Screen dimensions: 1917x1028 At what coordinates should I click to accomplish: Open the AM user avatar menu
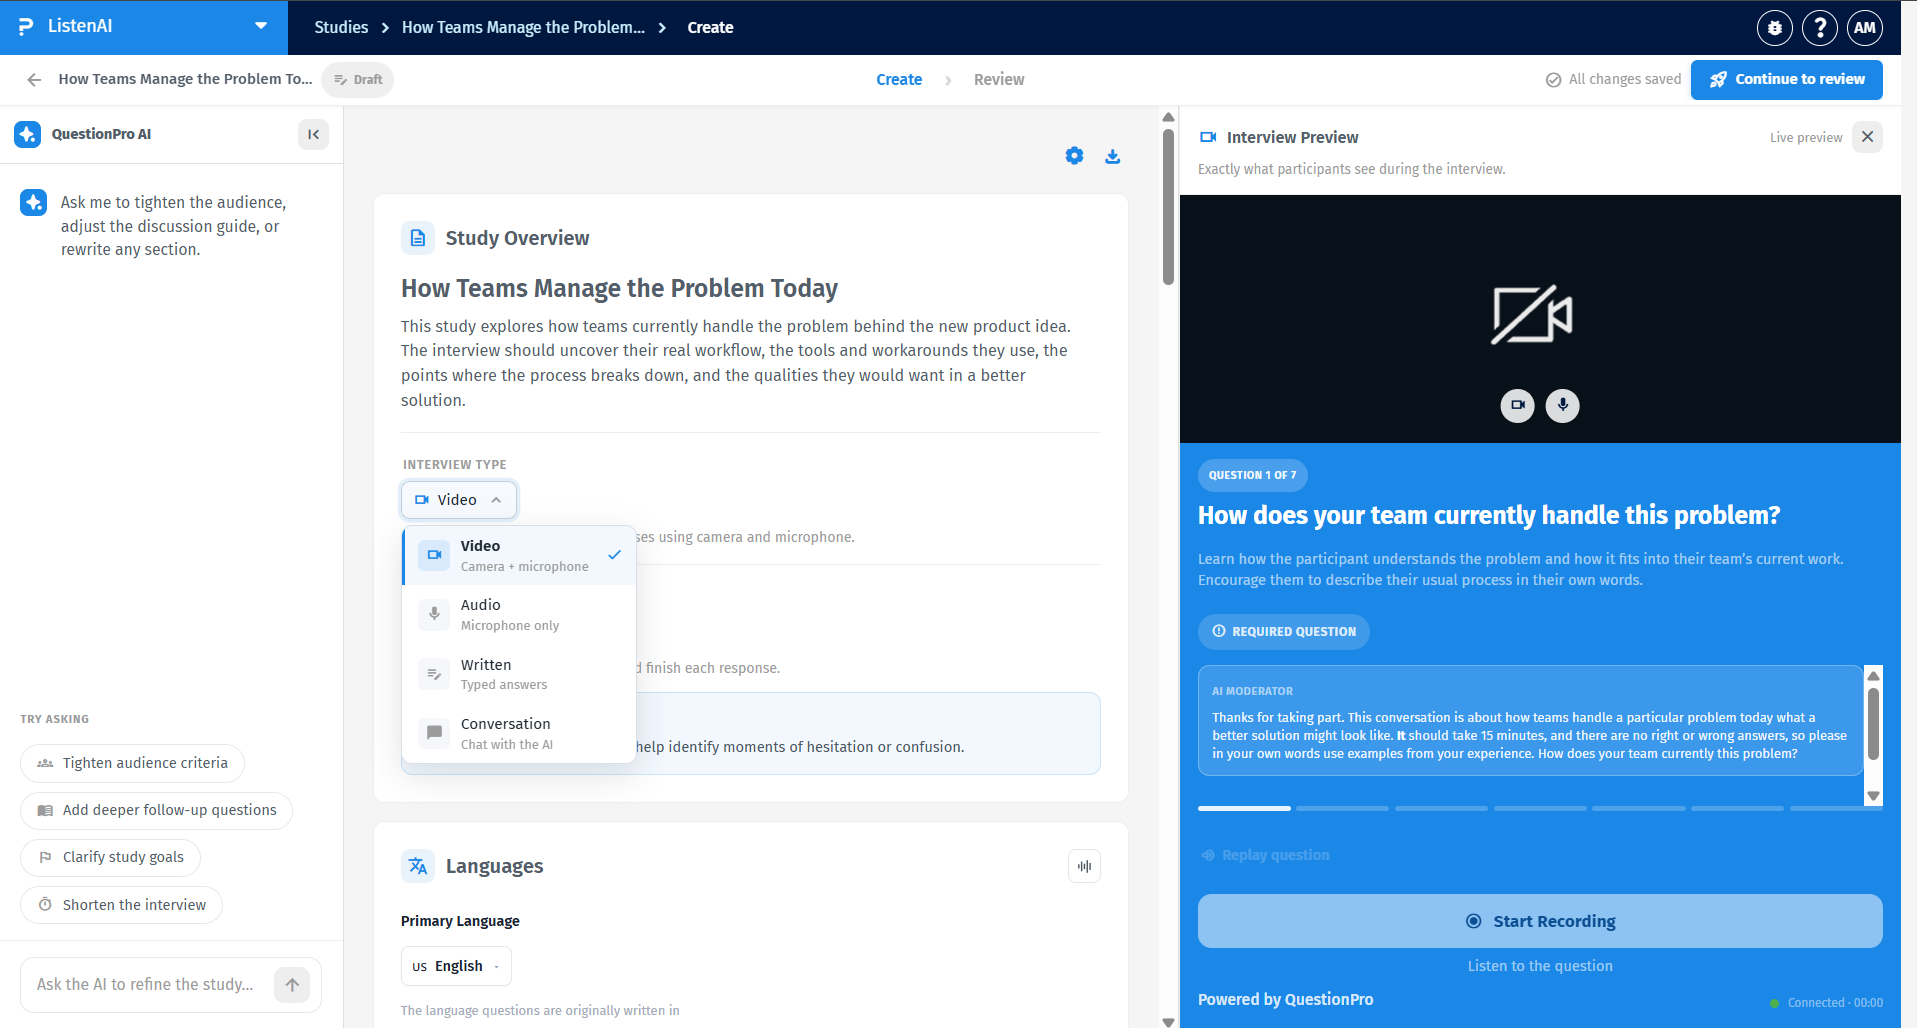tap(1864, 28)
